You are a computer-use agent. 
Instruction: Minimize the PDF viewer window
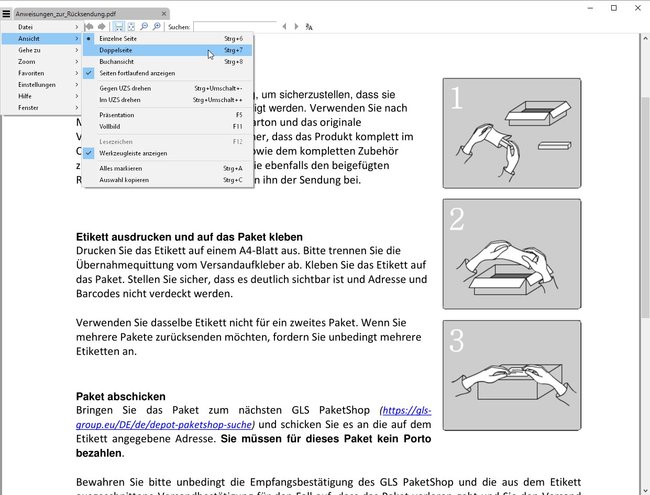point(590,8)
